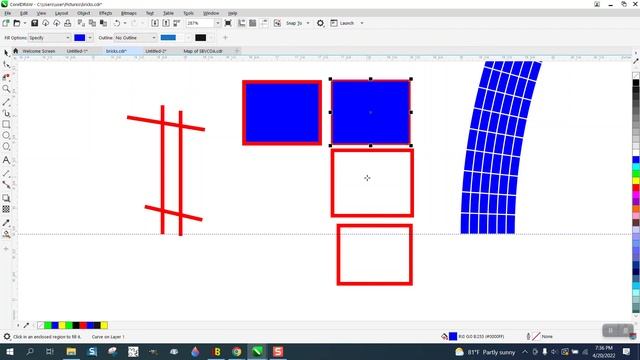Select the Zoom magnifier tool
Screen dimensions: 640x360
tap(6, 89)
